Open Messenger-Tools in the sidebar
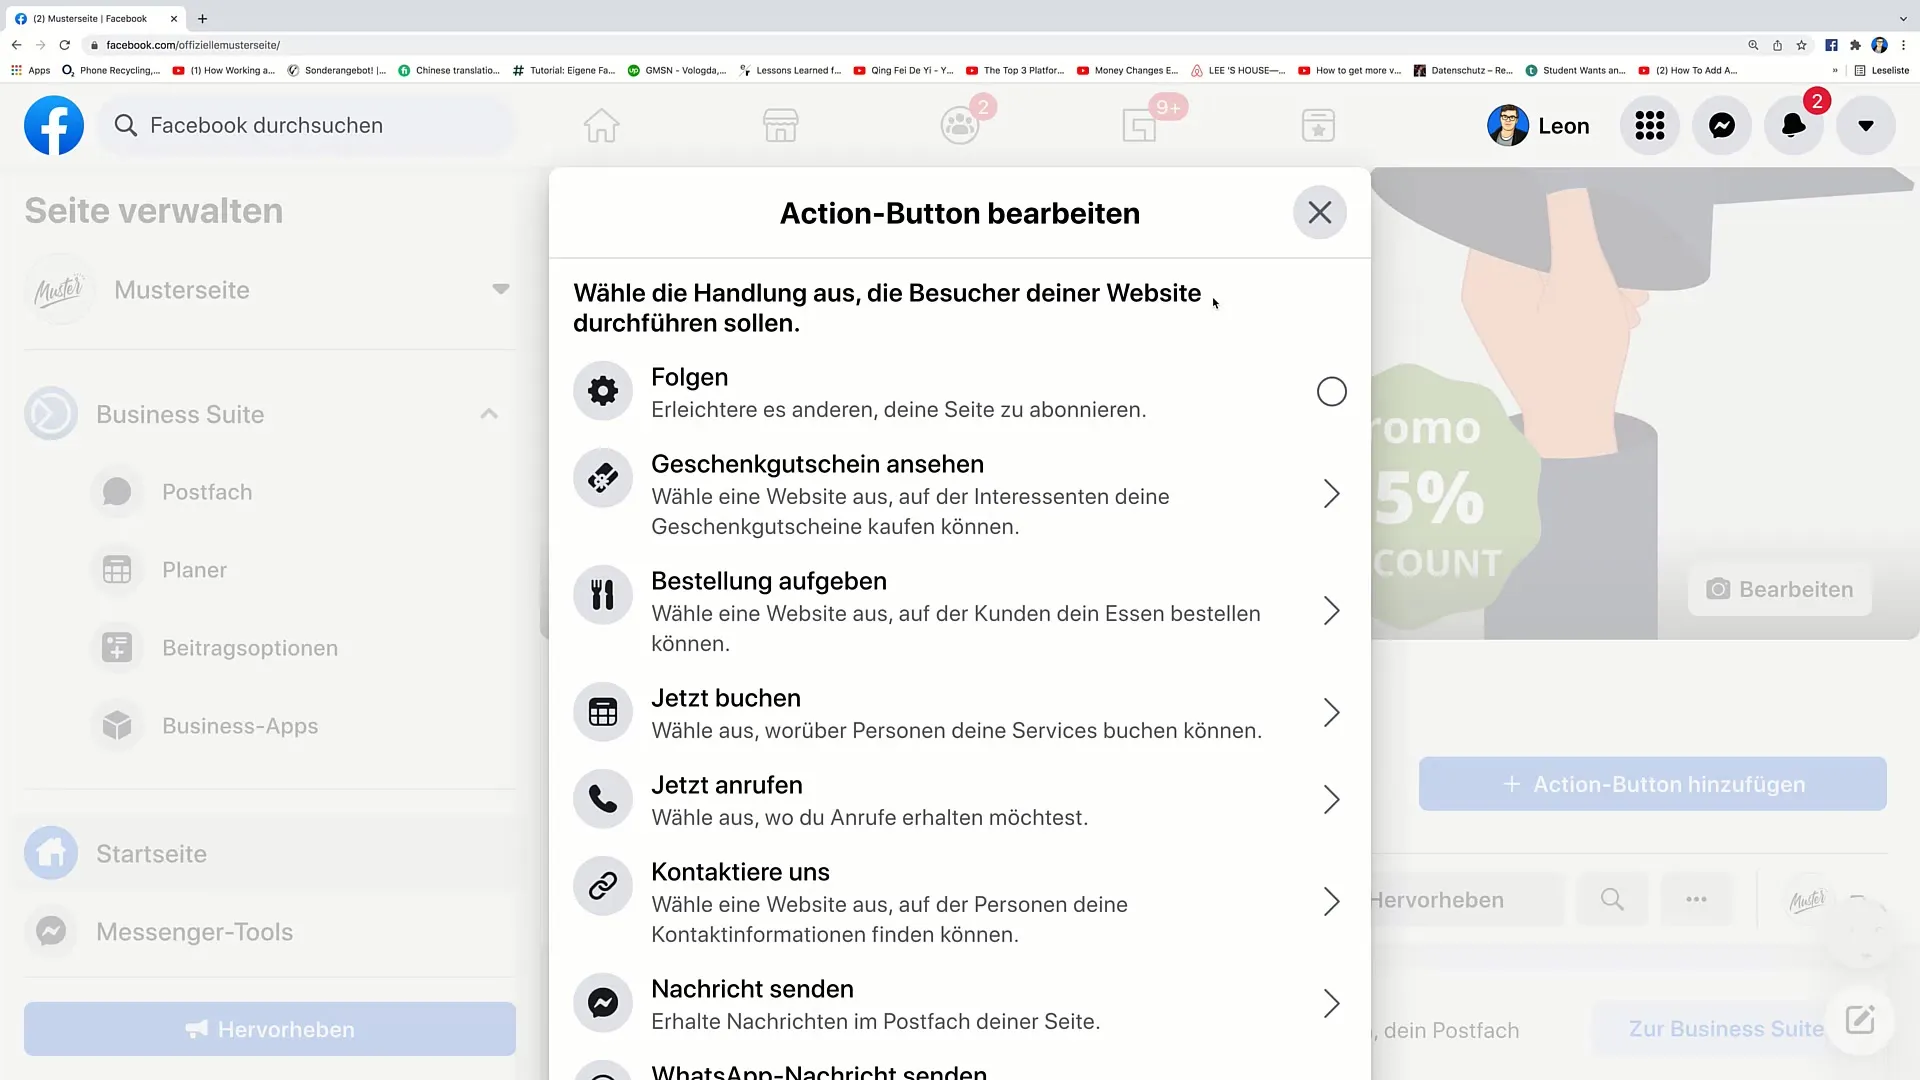1920x1080 pixels. point(266,932)
